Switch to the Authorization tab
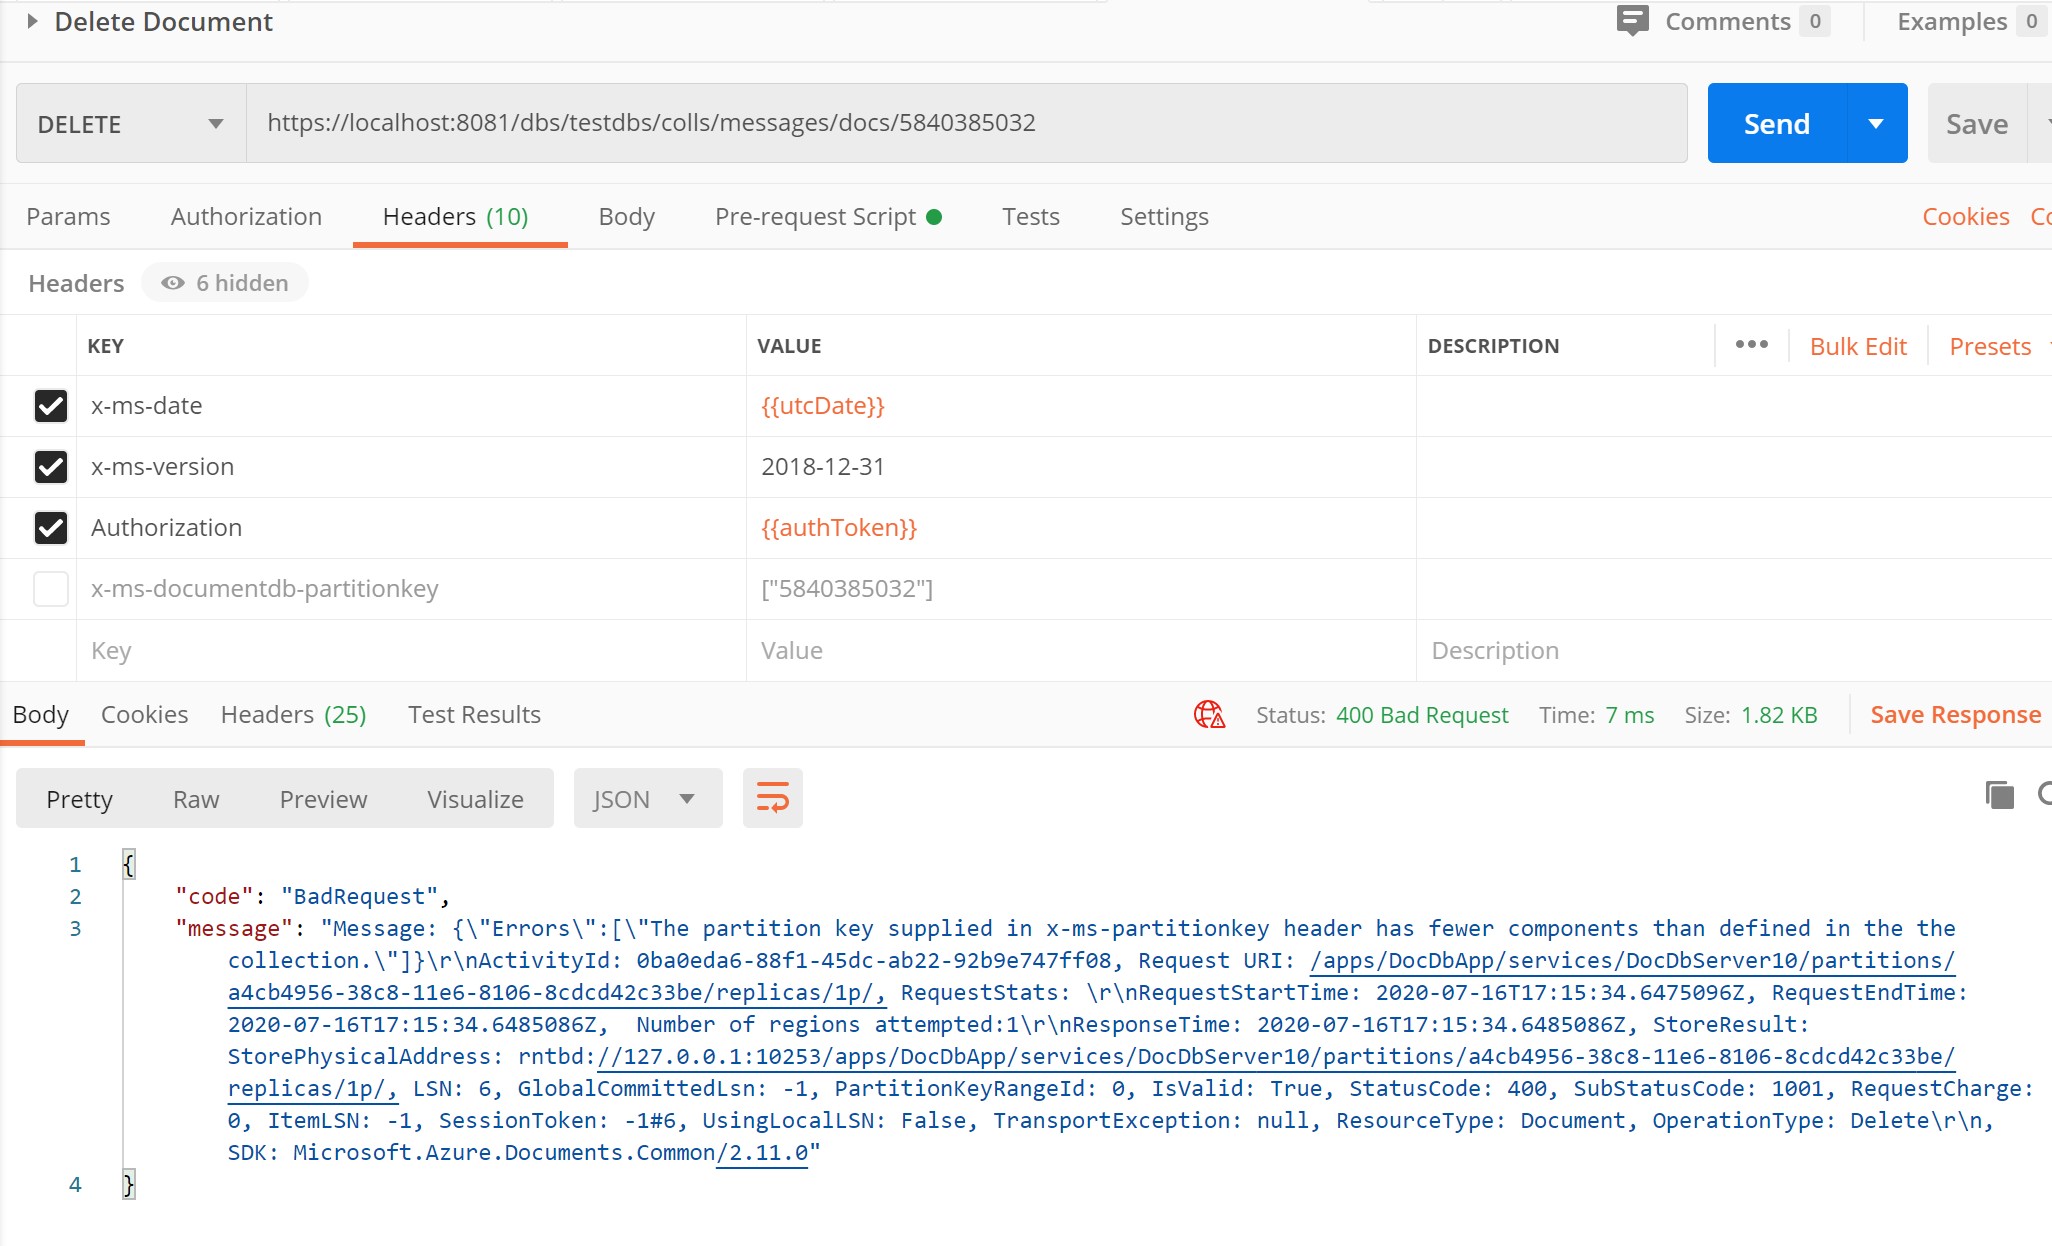Image resolution: width=2052 pixels, height=1246 pixels. 246,216
